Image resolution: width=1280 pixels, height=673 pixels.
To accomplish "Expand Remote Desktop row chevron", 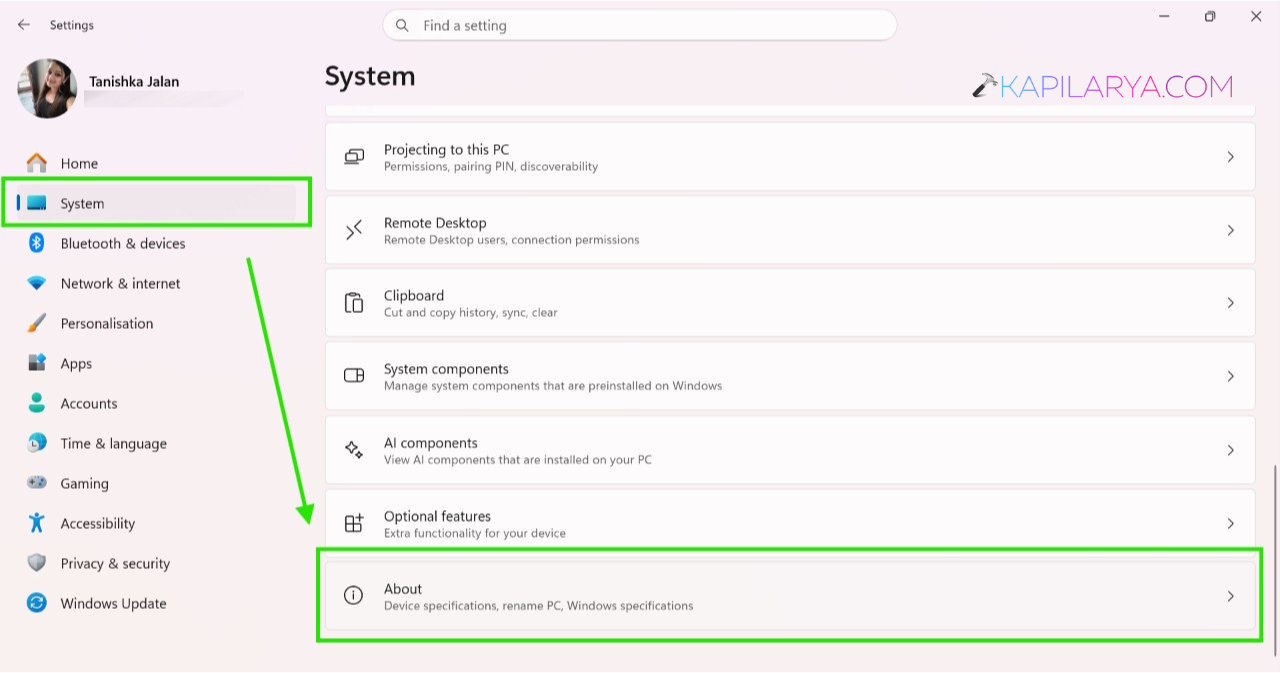I will pos(1231,230).
